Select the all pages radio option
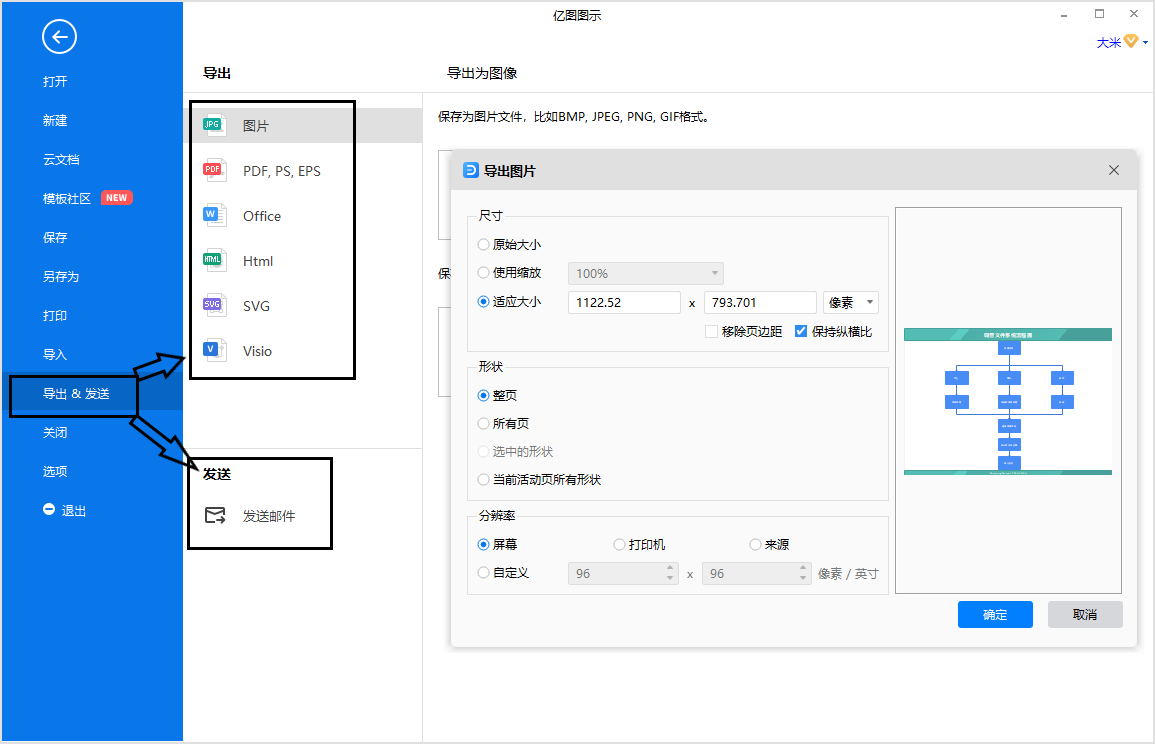The image size is (1155, 744). click(x=483, y=424)
